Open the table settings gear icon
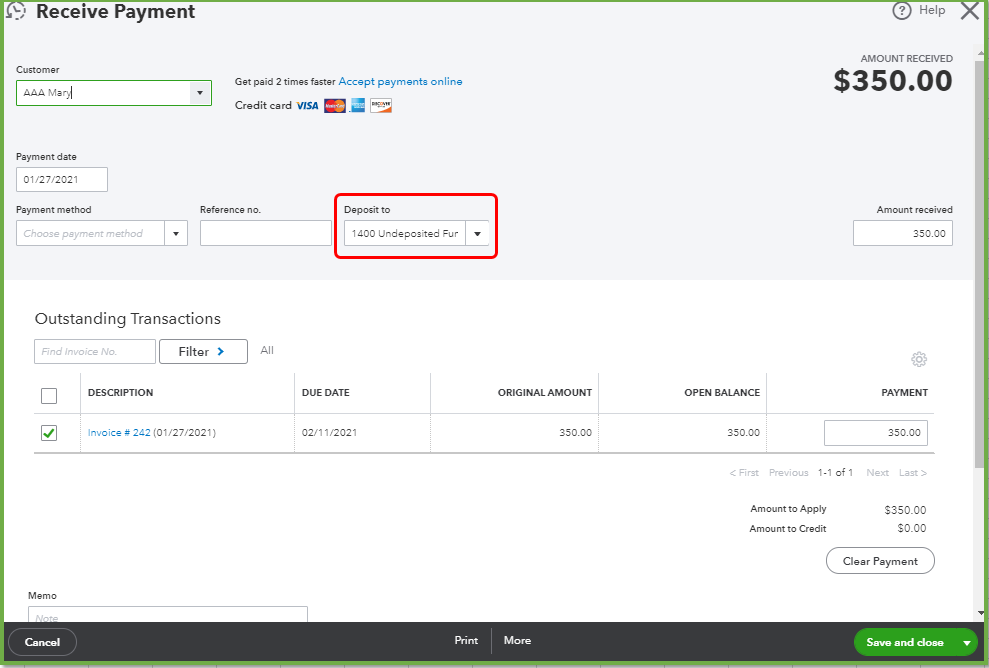 click(x=919, y=359)
